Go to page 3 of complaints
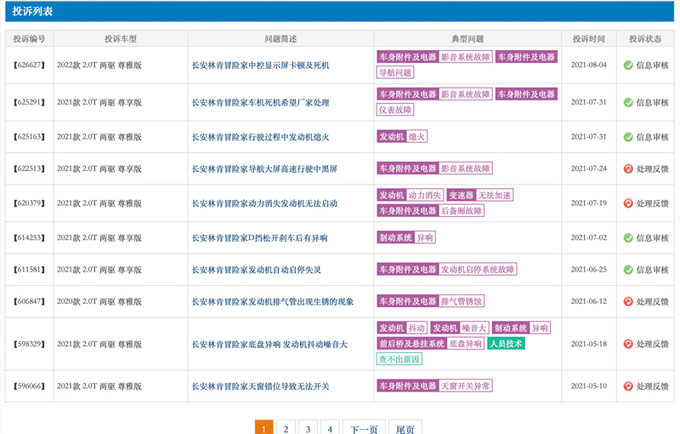This screenshot has width=680, height=434. 308,428
